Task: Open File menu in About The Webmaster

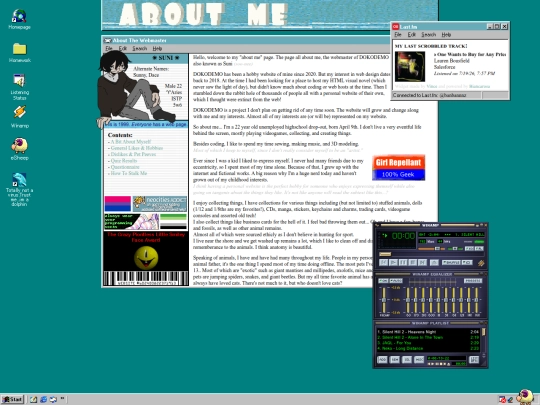Action: pyautogui.click(x=109, y=49)
